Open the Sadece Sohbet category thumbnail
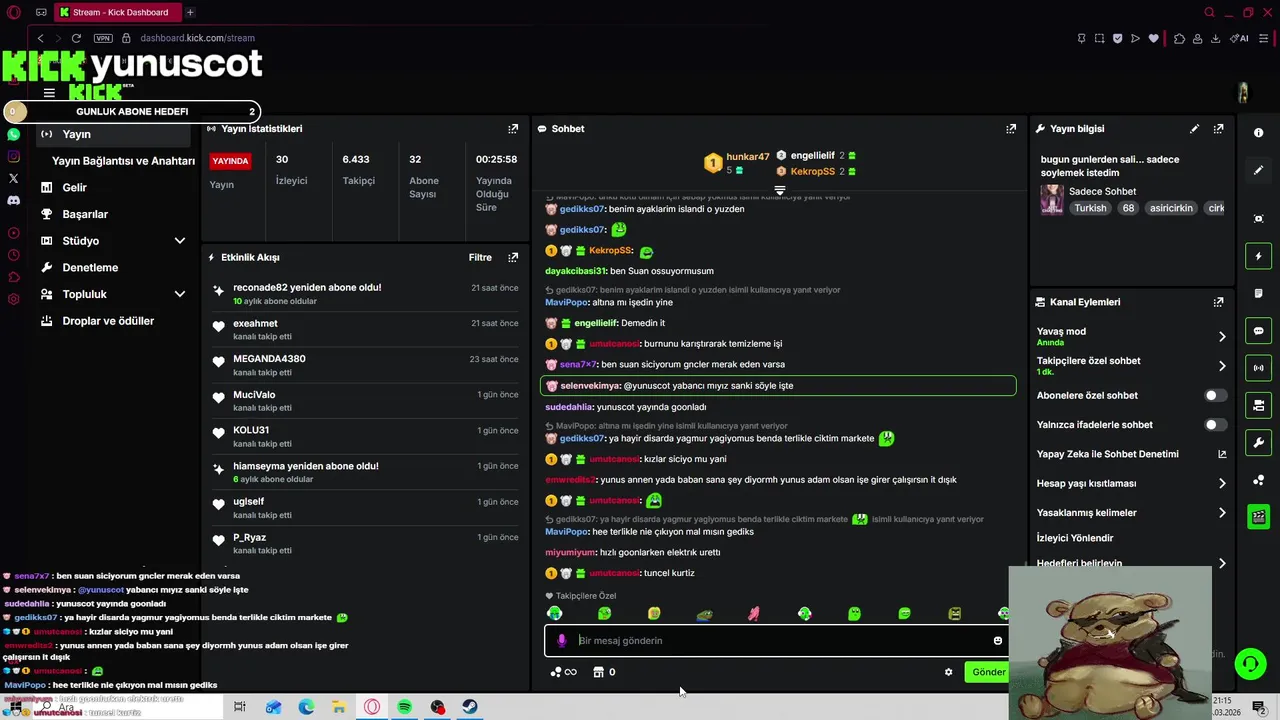The width and height of the screenshot is (1280, 720). click(1052, 199)
